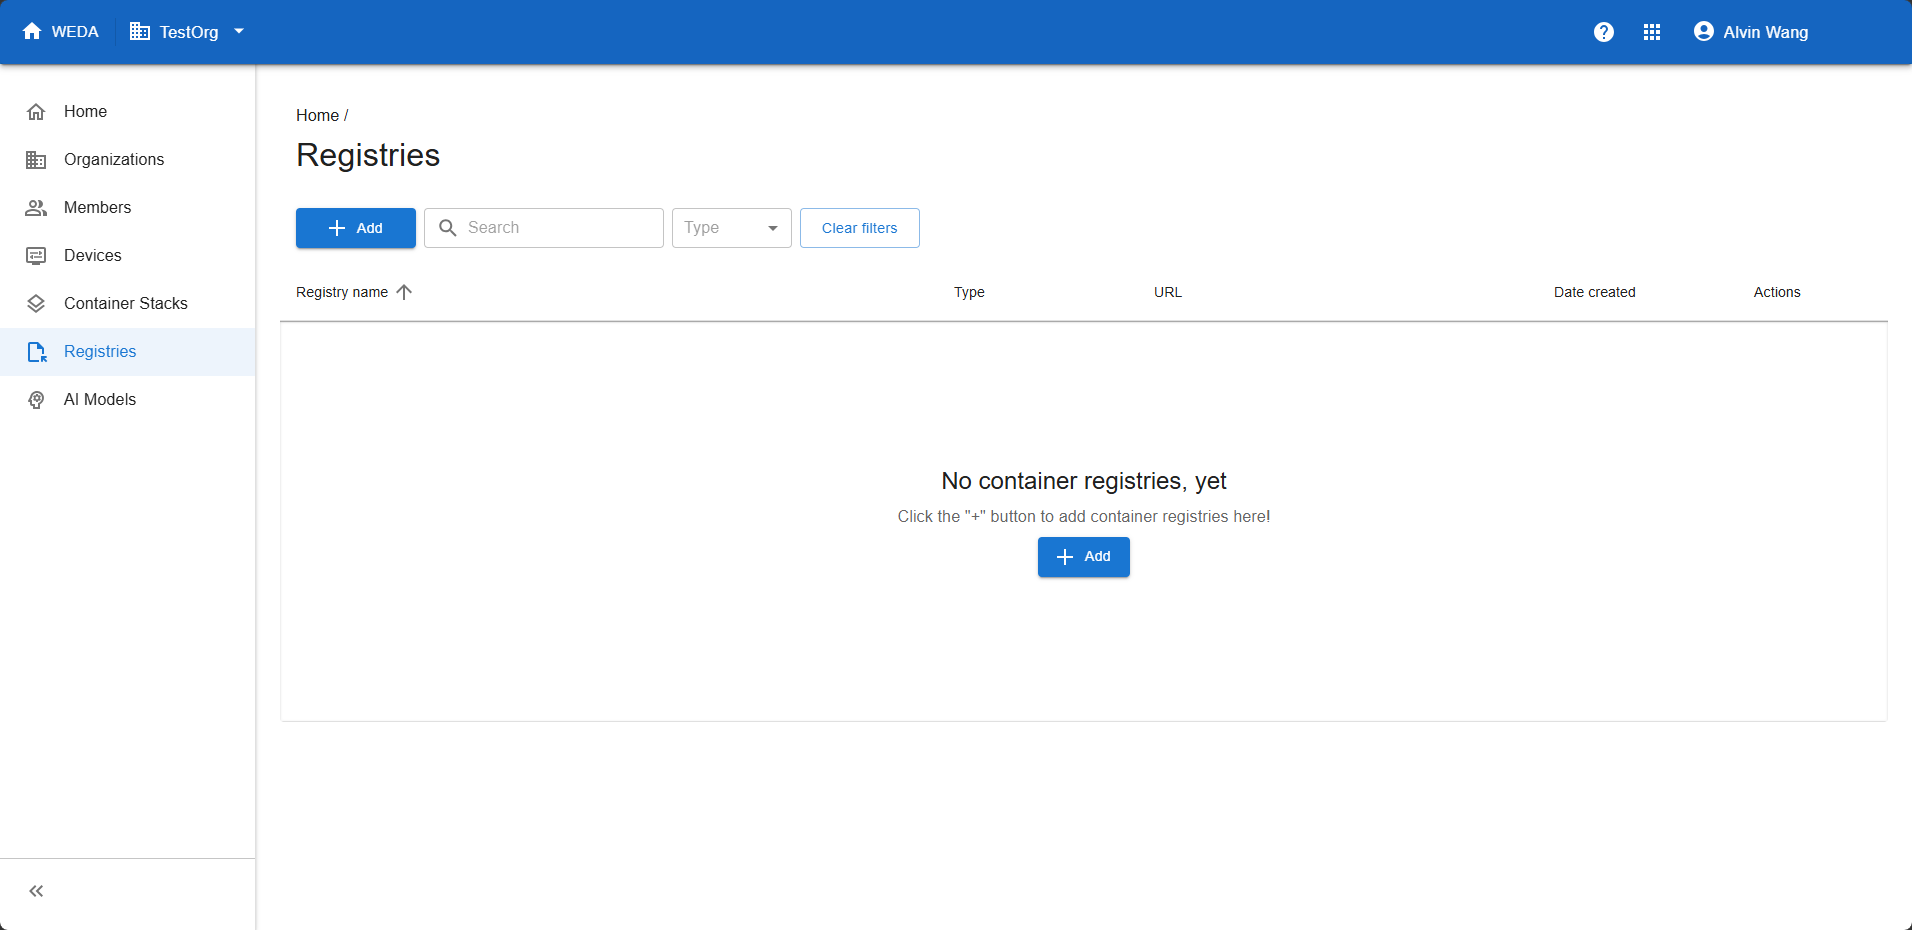
Task: Click the WEDA brand link
Action: coord(75,32)
